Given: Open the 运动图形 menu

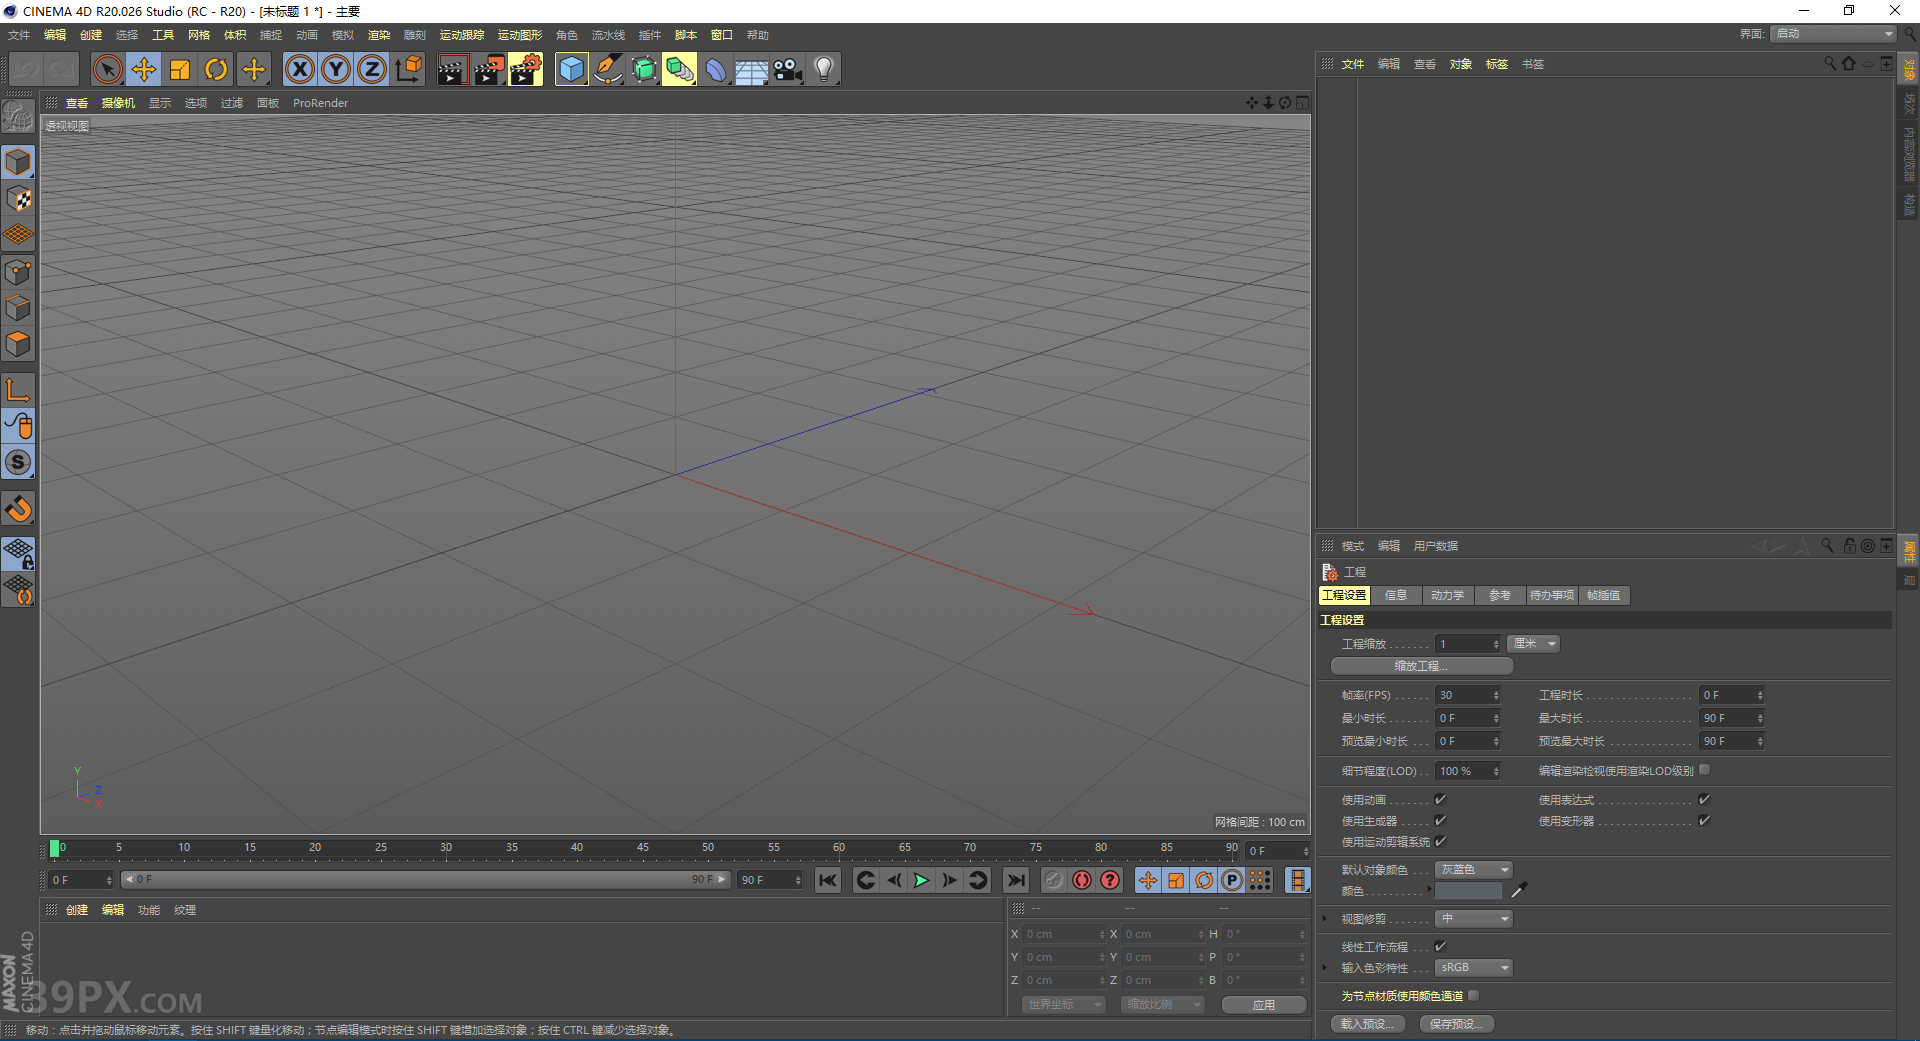Looking at the screenshot, I should pos(519,35).
